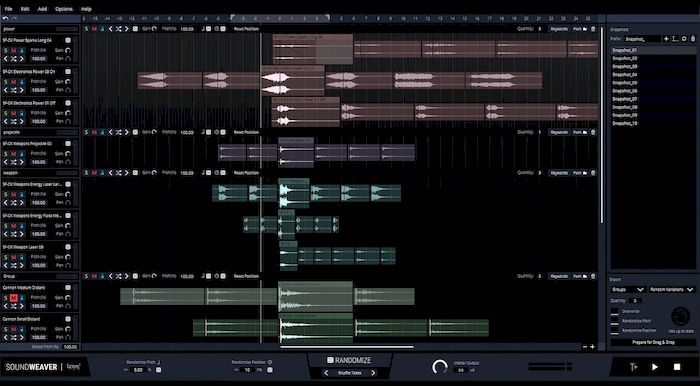This screenshot has width=700, height=386.
Task: Next take on SF-DX Weapons Projectile track
Action: [x=21, y=162]
